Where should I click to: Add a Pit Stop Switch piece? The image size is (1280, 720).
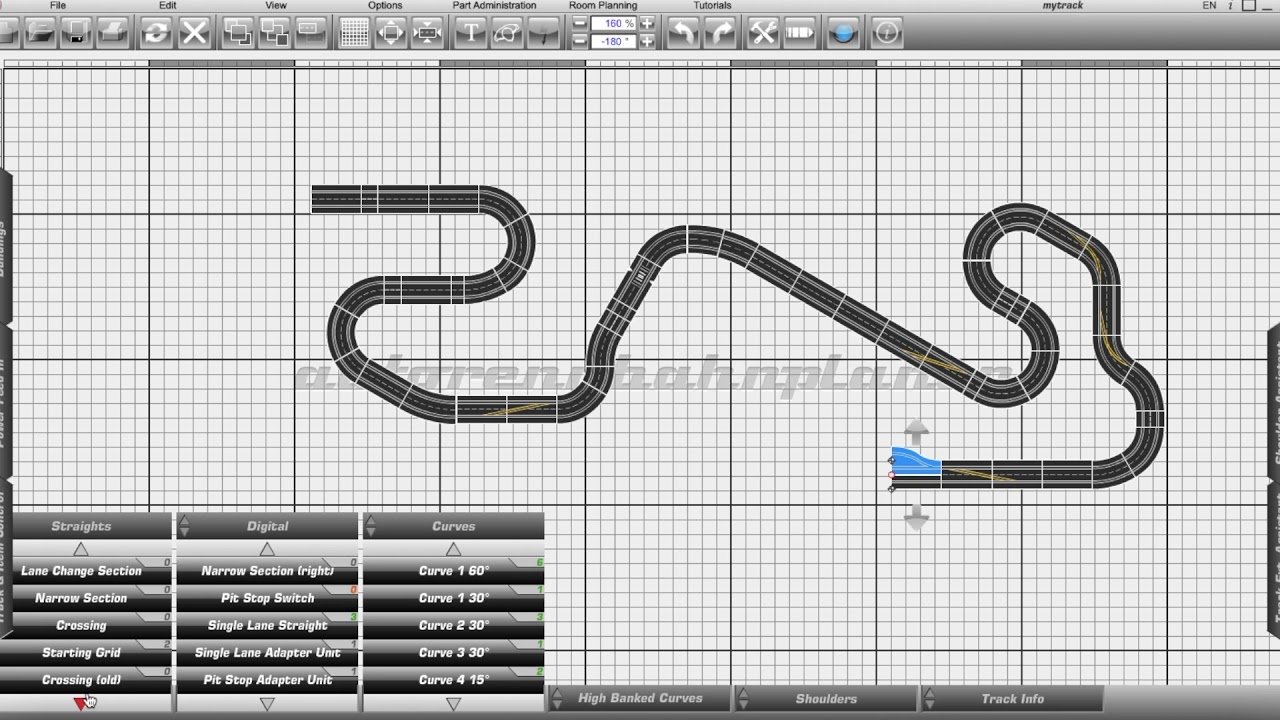point(267,598)
